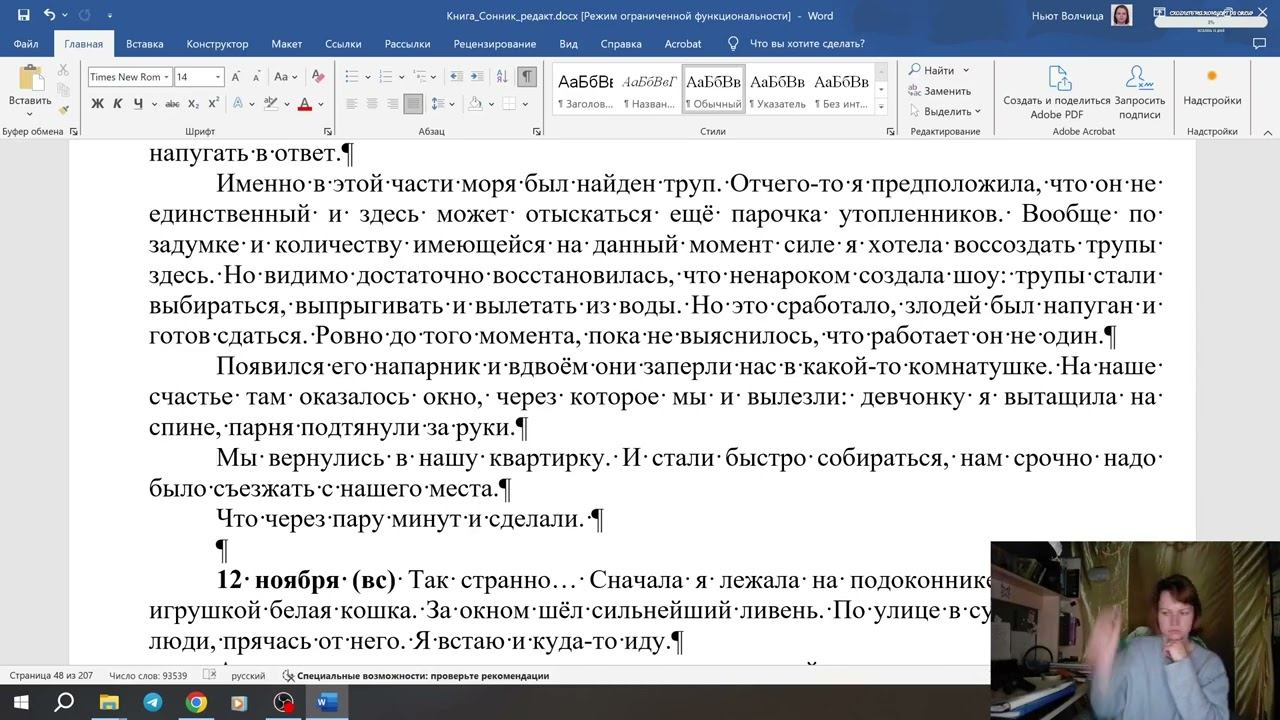The height and width of the screenshot is (720, 1280).
Task: Open Windows search in the taskbar
Action: point(64,702)
